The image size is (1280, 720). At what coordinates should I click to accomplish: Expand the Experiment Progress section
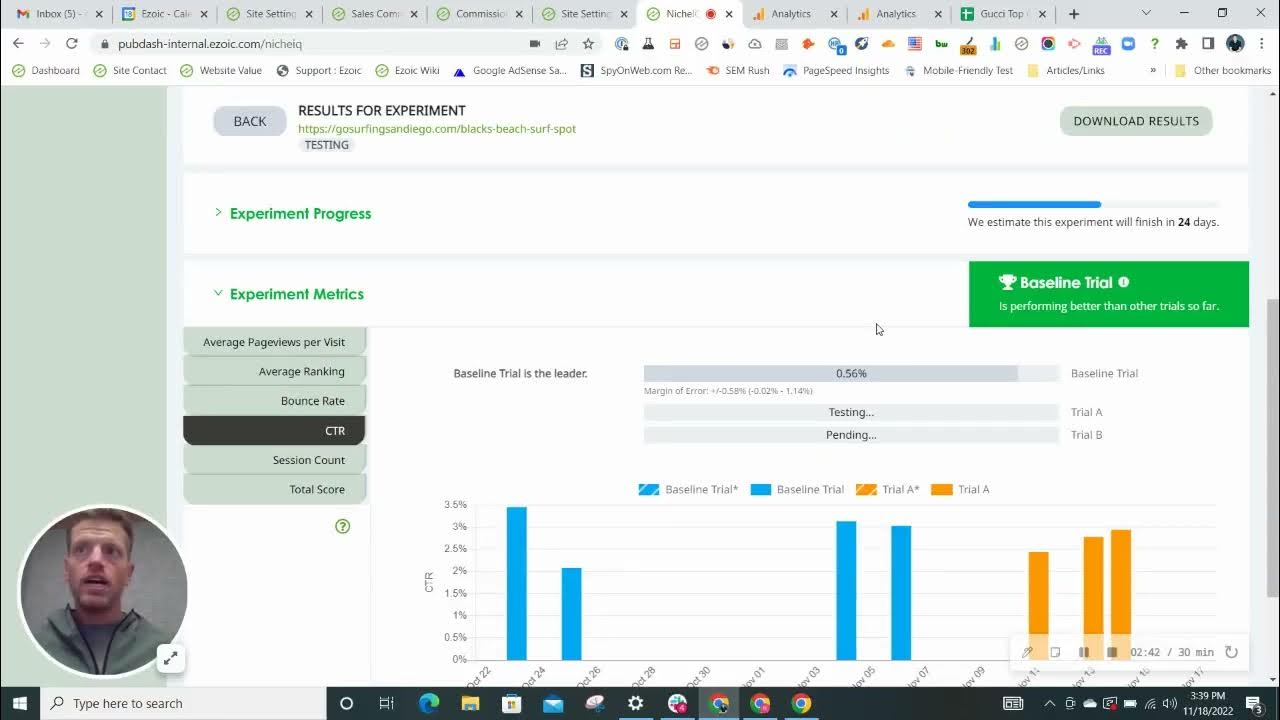click(x=300, y=213)
